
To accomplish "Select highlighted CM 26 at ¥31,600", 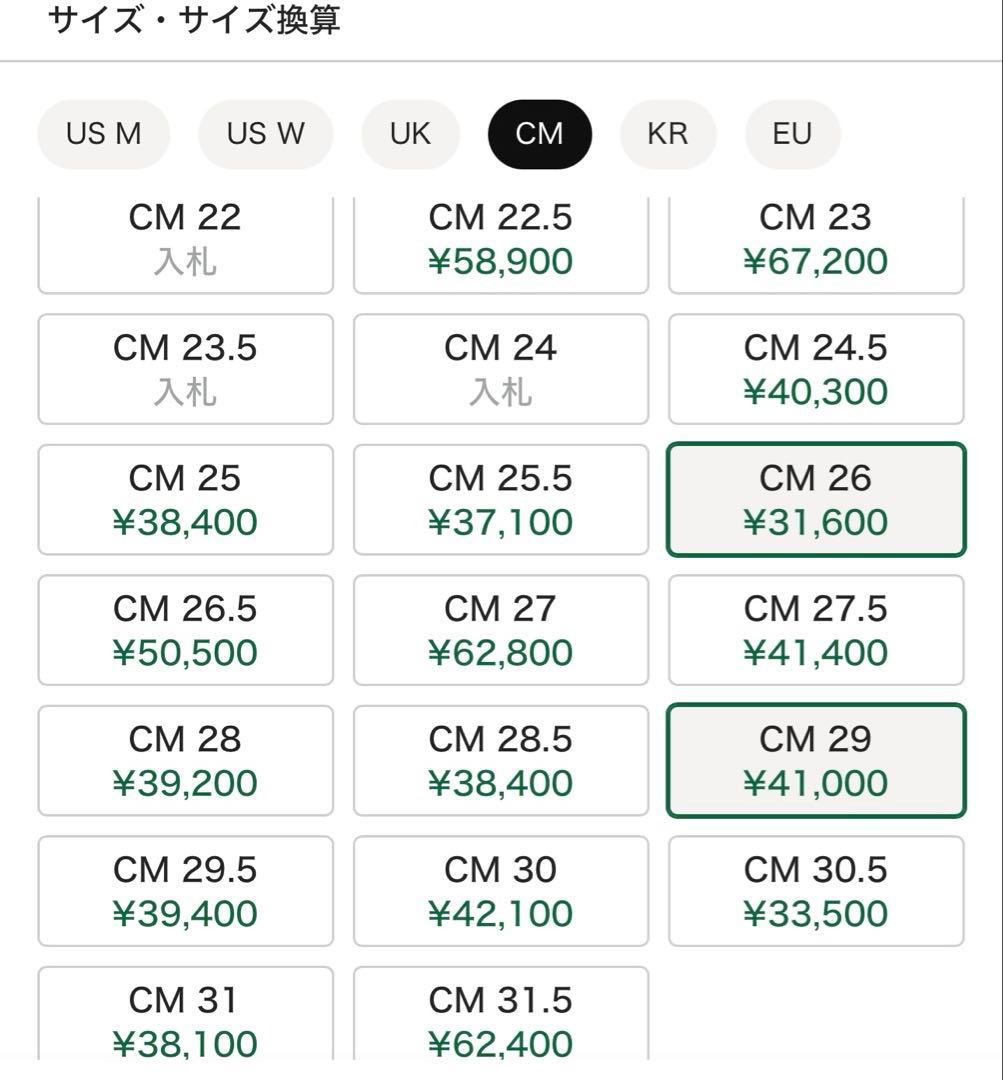I will (815, 499).
